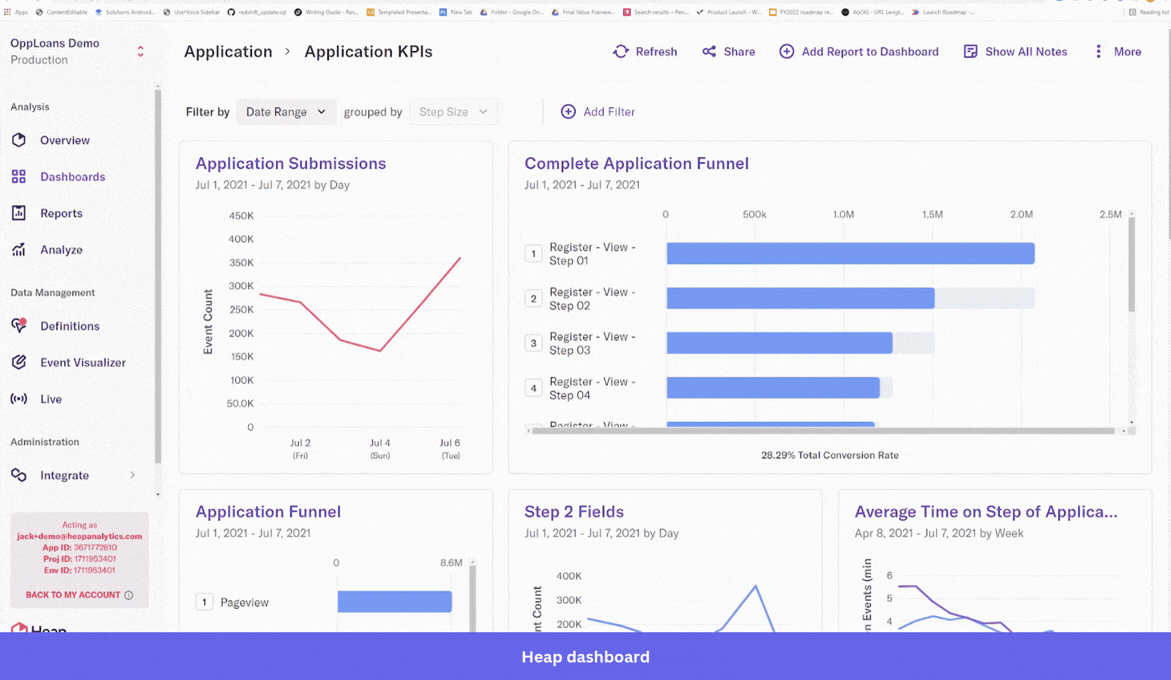
Task: Open the Date Range filter dropdown
Action: [x=286, y=112]
